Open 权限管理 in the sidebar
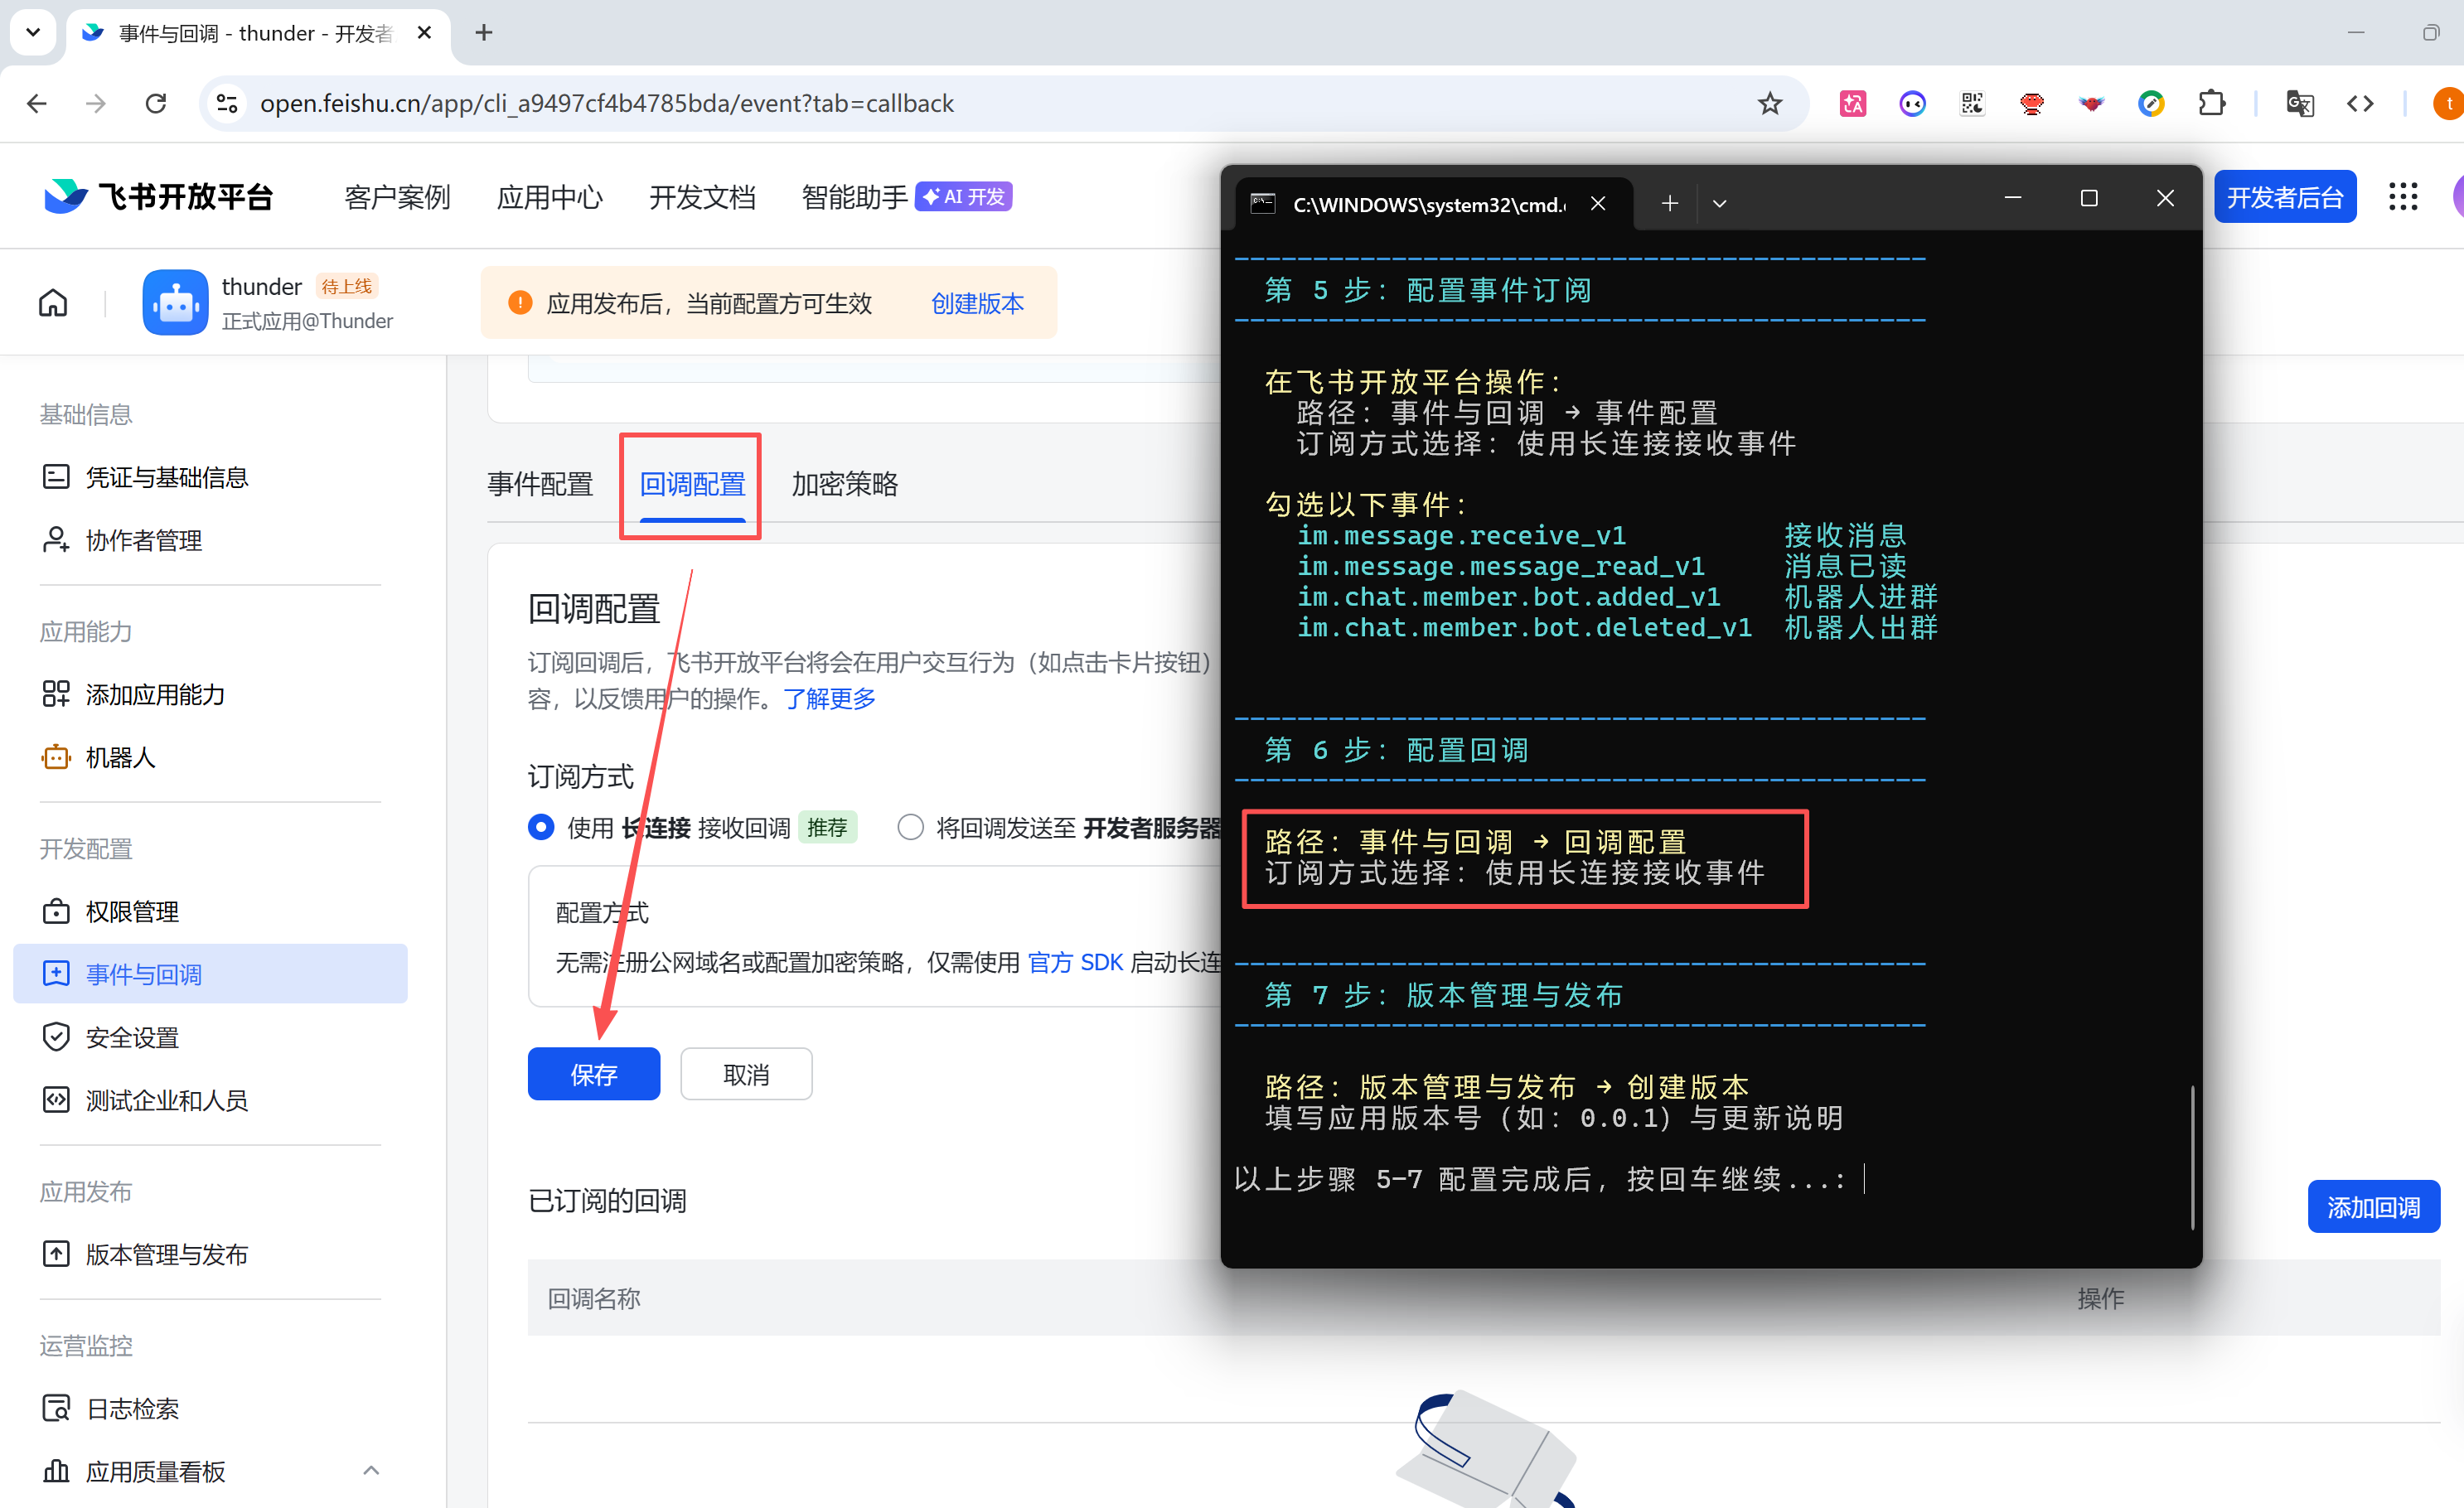Viewport: 2464px width, 1508px height. [132, 911]
